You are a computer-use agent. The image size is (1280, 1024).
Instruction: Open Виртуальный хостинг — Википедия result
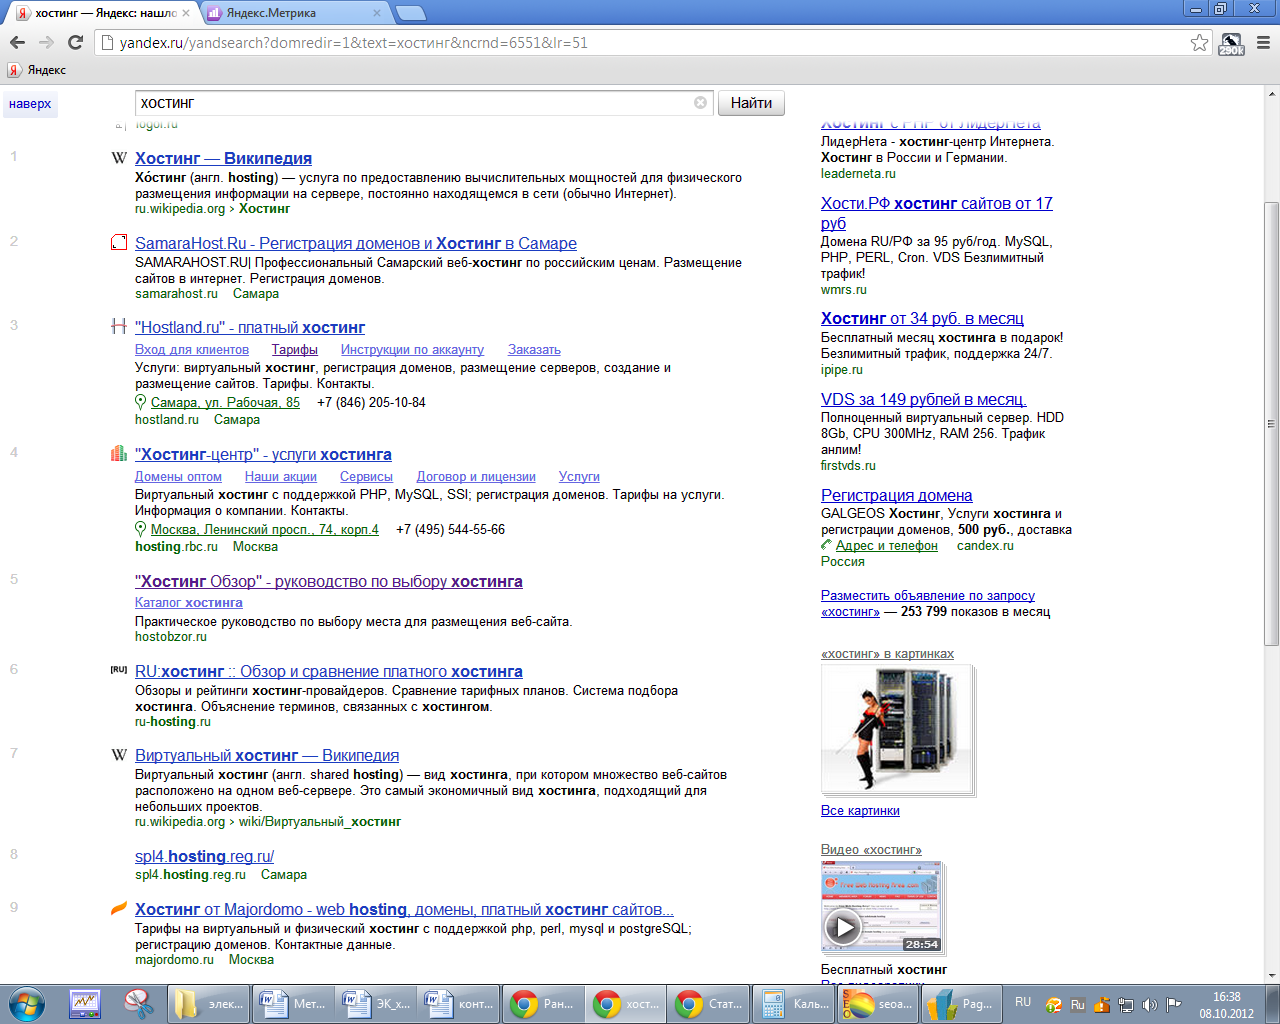click(267, 755)
